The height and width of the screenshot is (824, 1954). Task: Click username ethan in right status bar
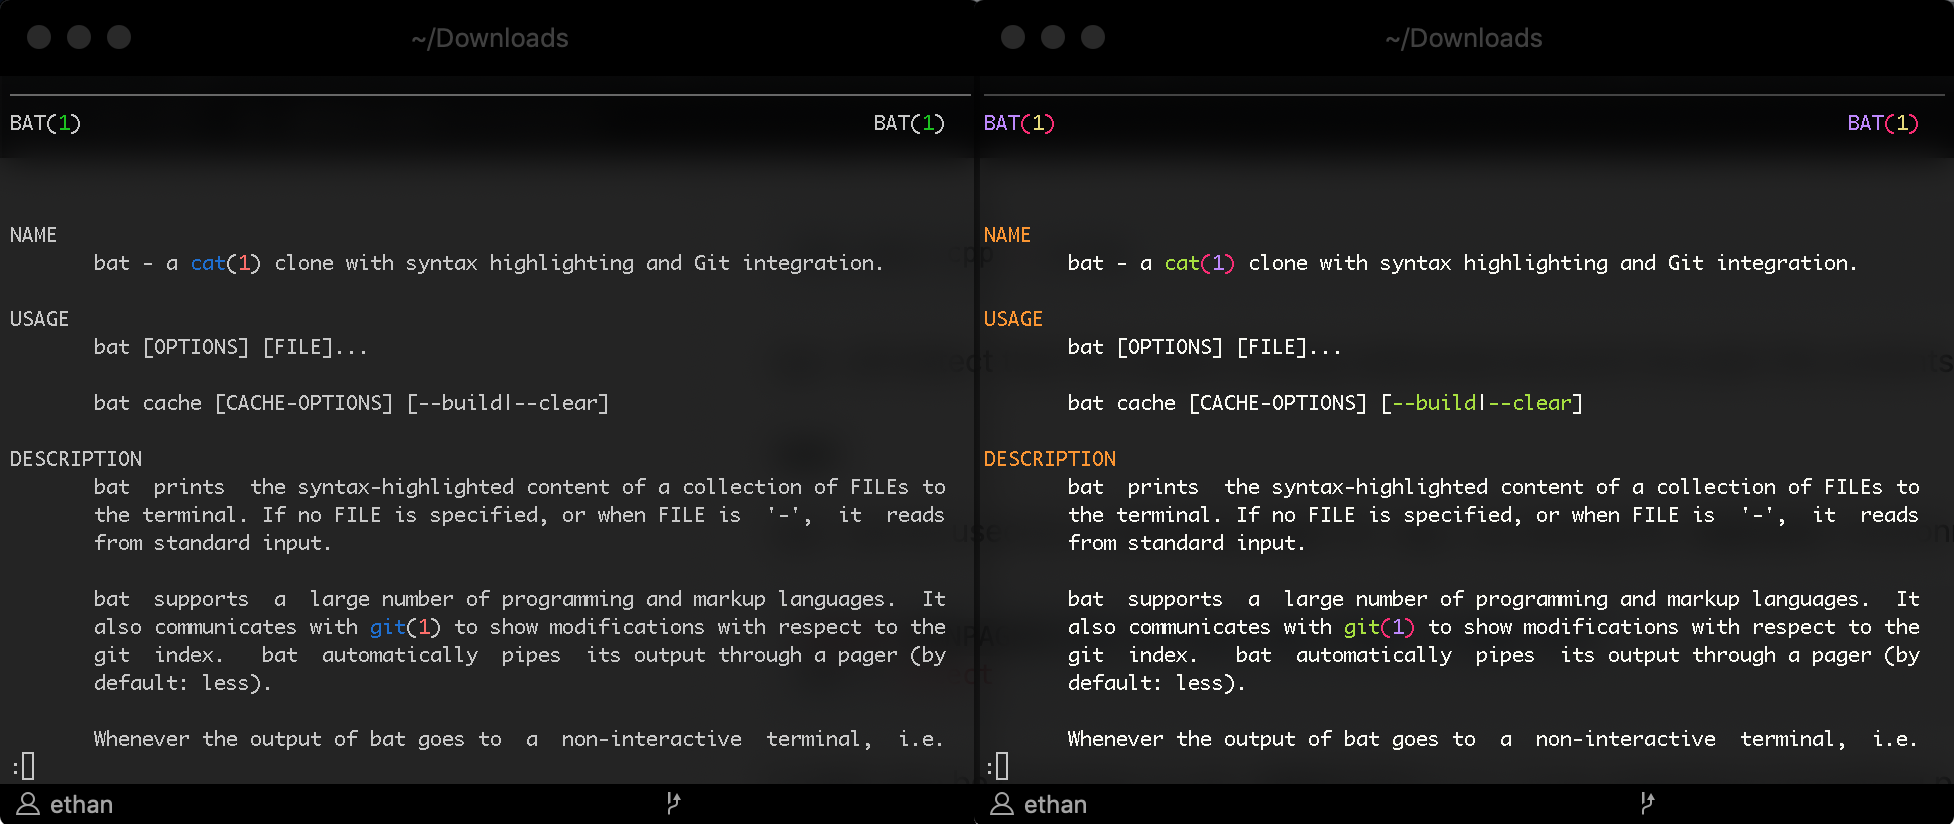point(1055,805)
